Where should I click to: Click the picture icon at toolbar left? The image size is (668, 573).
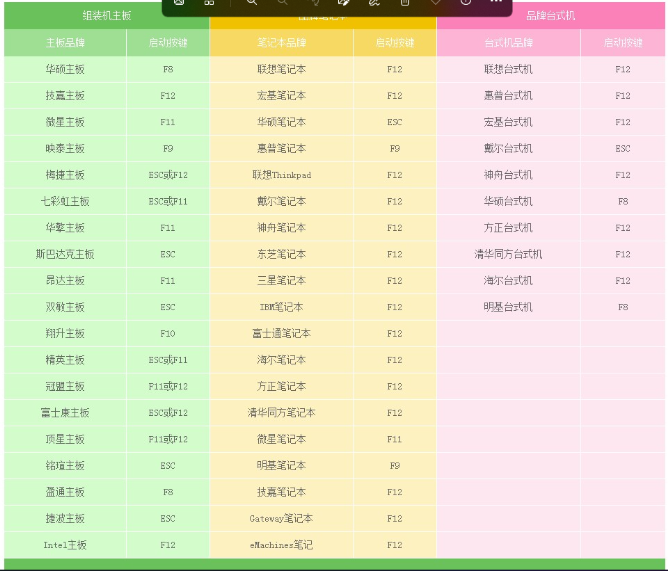tap(179, 3)
